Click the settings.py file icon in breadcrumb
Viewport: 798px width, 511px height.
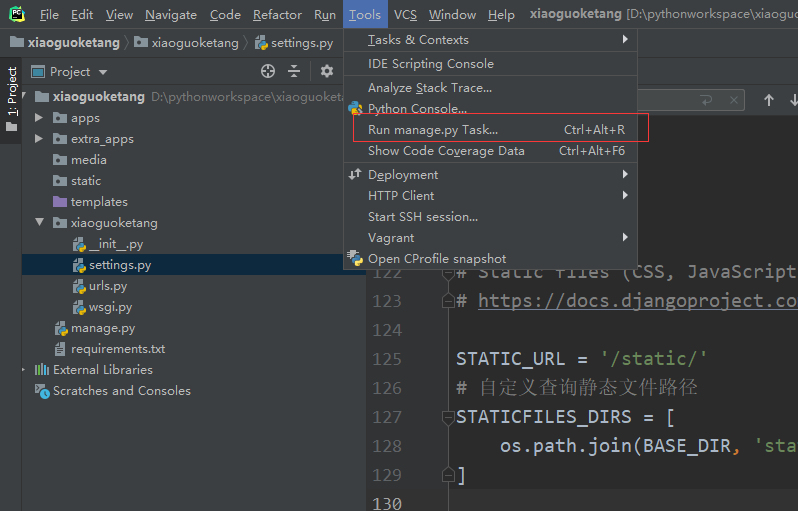[x=262, y=43]
